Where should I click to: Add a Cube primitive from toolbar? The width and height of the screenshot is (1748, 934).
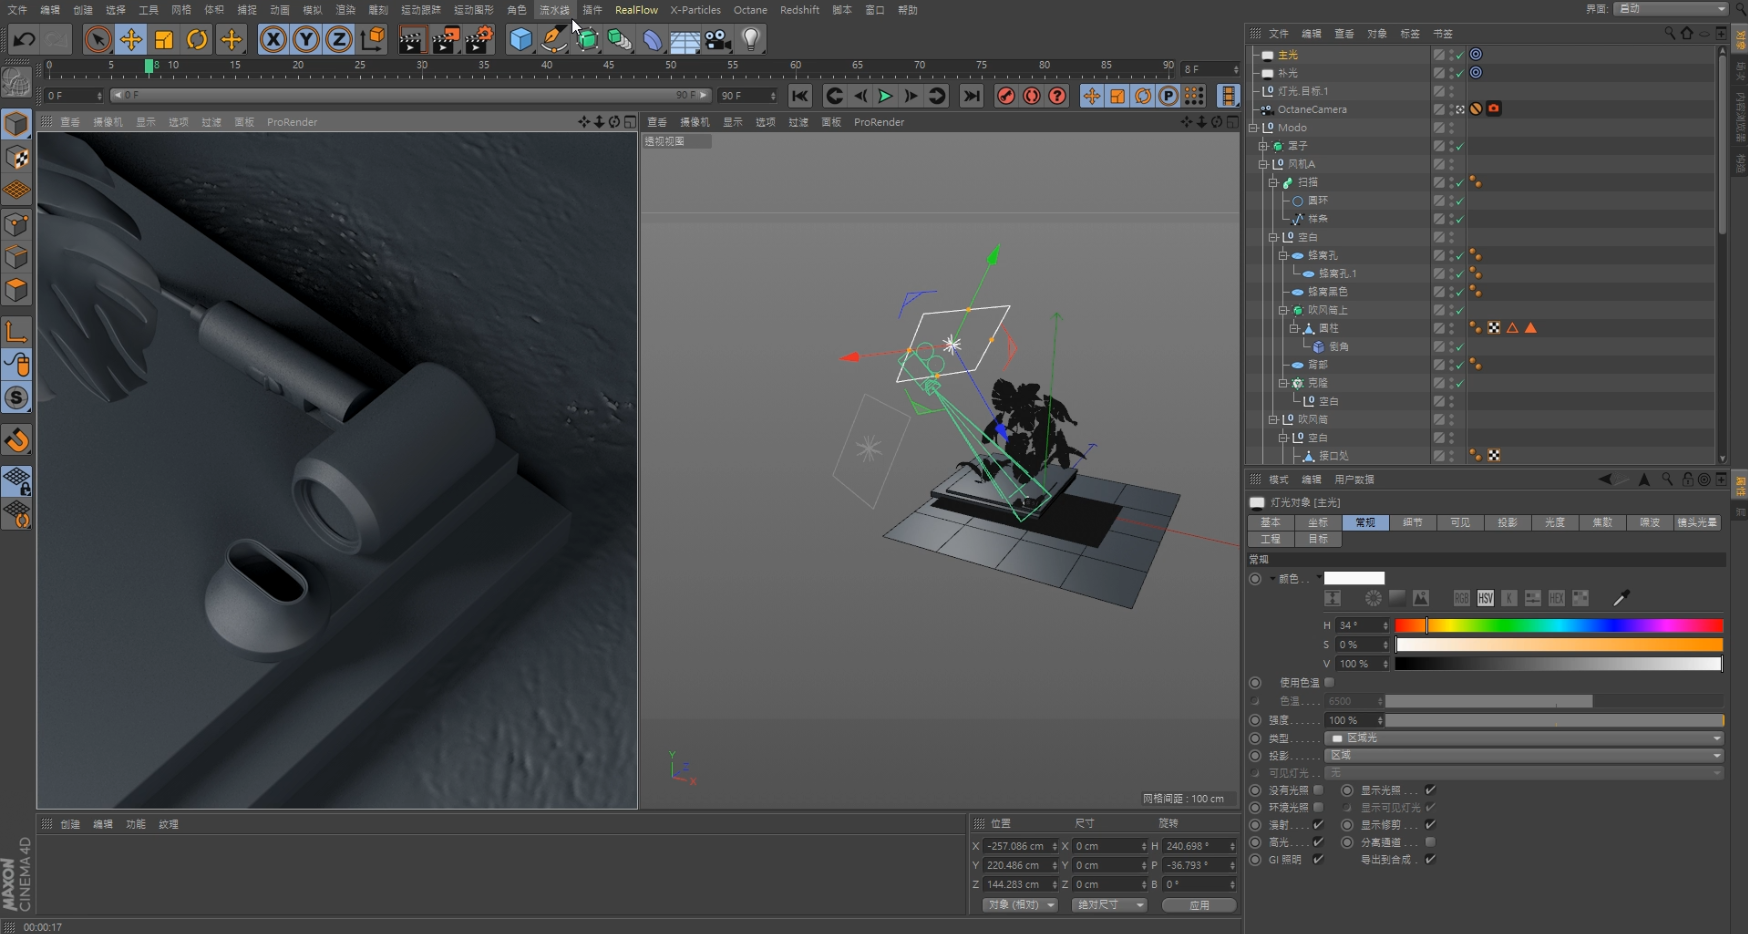click(x=521, y=39)
